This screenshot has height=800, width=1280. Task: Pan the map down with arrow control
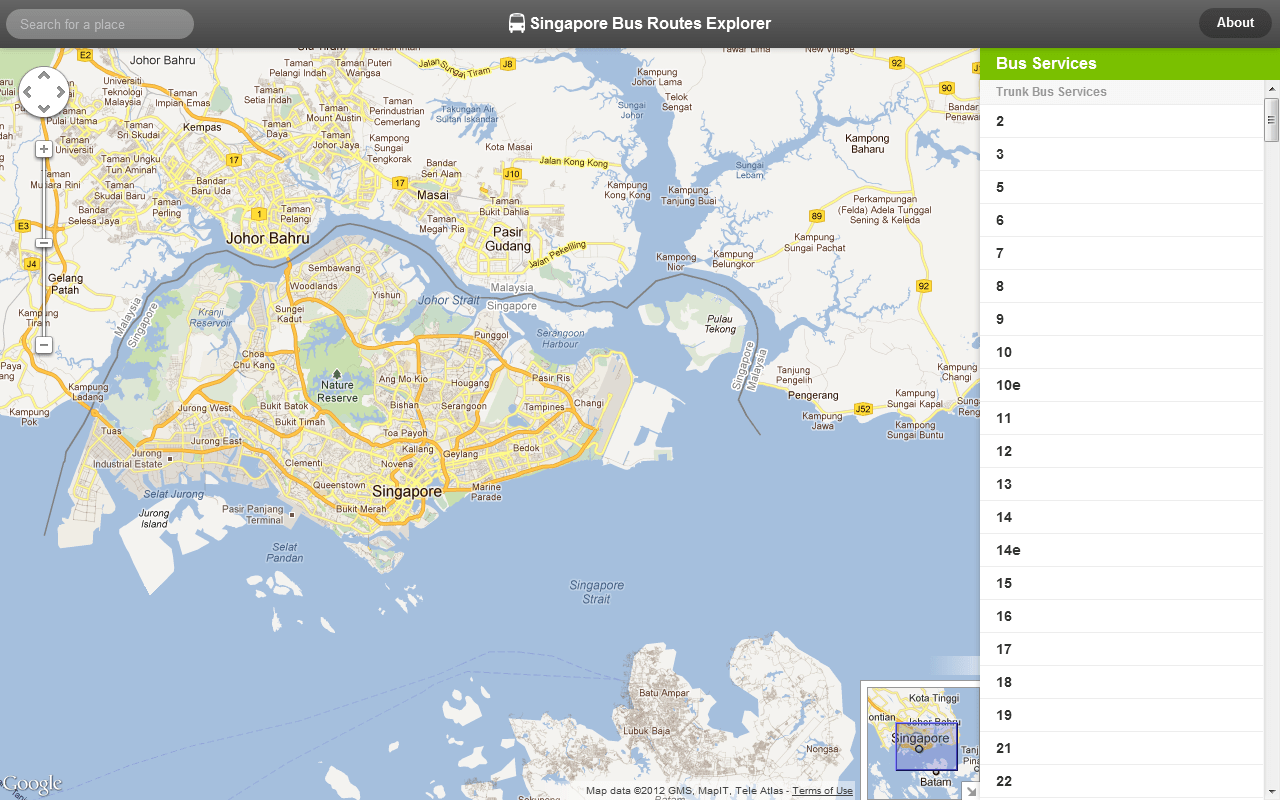44,108
